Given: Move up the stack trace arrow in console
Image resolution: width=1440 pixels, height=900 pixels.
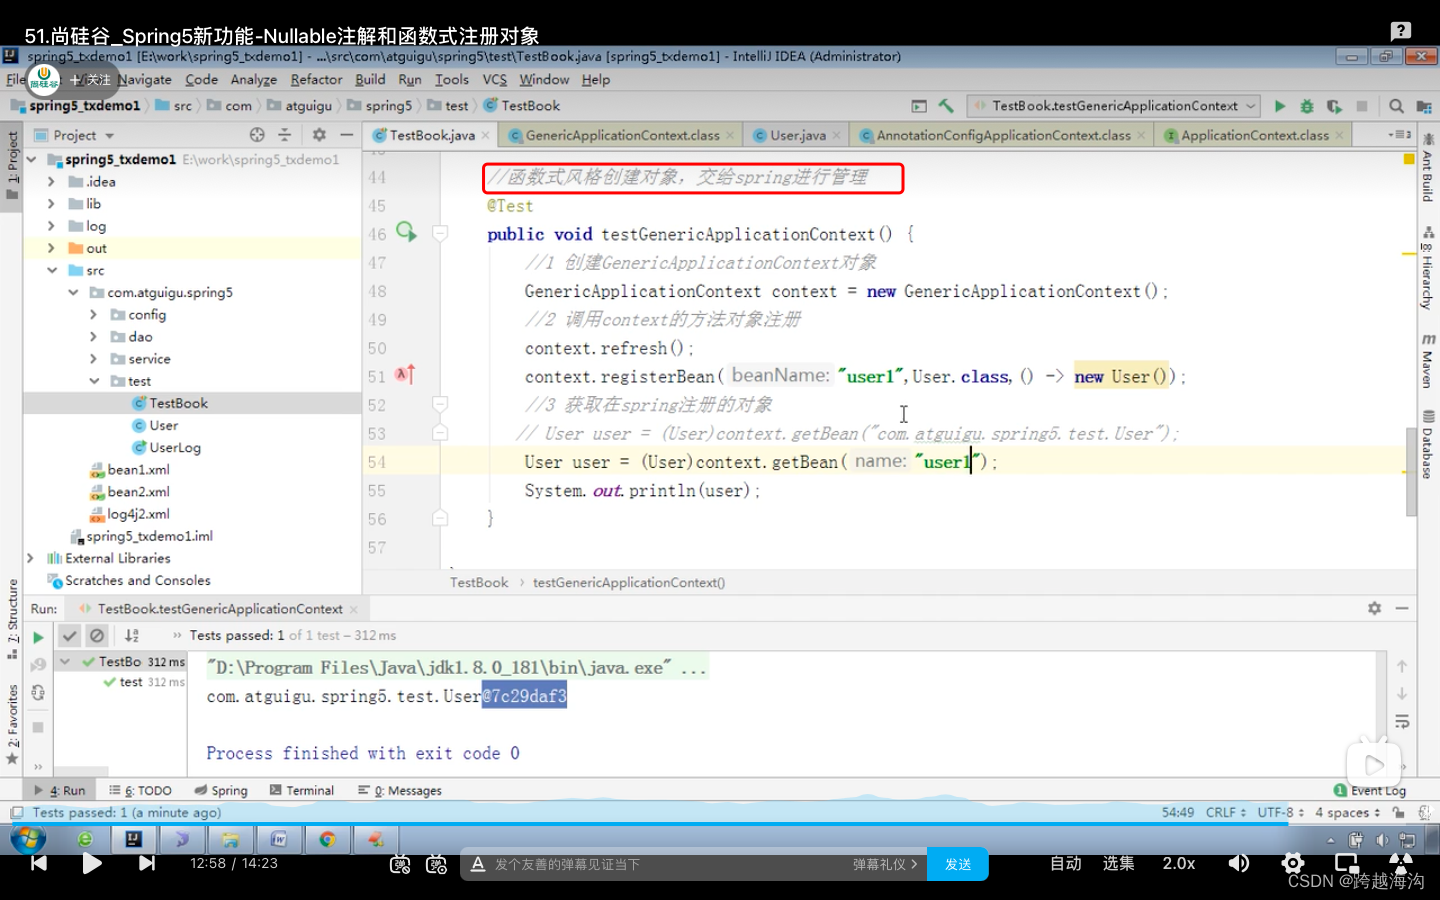Looking at the screenshot, I should coord(1402,666).
